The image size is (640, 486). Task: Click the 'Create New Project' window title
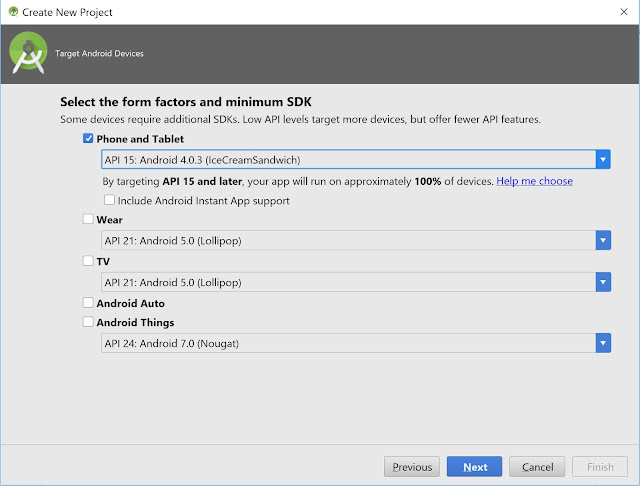tap(67, 12)
